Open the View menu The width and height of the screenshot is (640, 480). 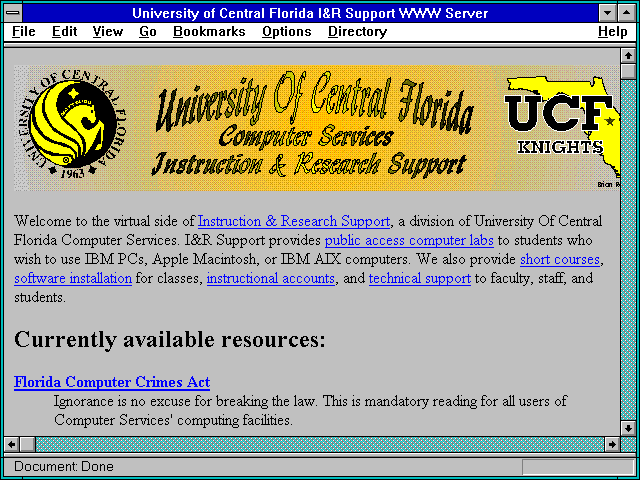pos(107,32)
